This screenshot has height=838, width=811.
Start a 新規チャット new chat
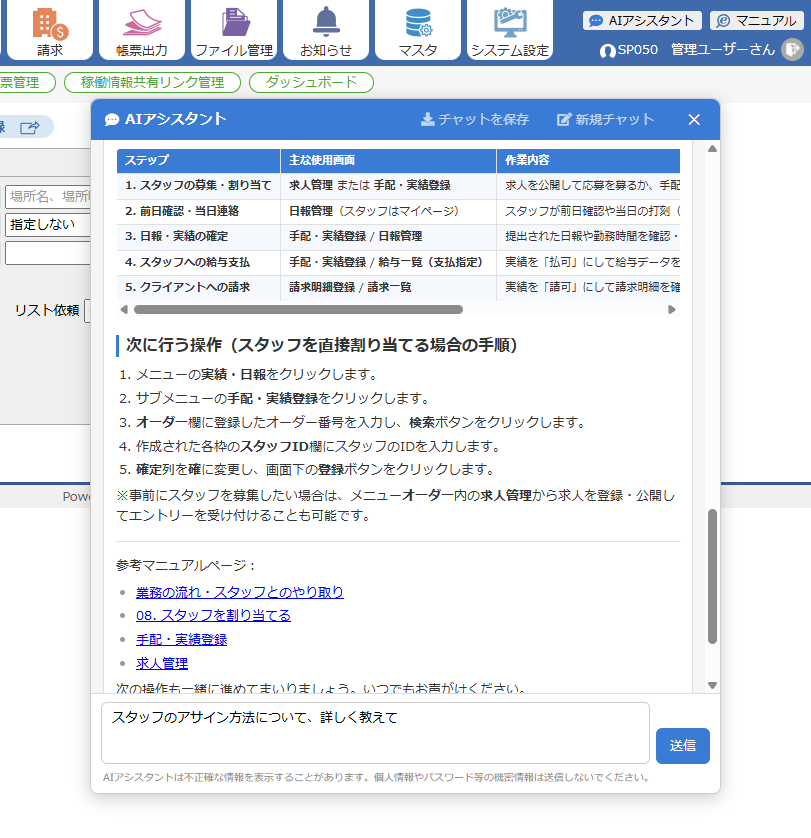coord(606,119)
